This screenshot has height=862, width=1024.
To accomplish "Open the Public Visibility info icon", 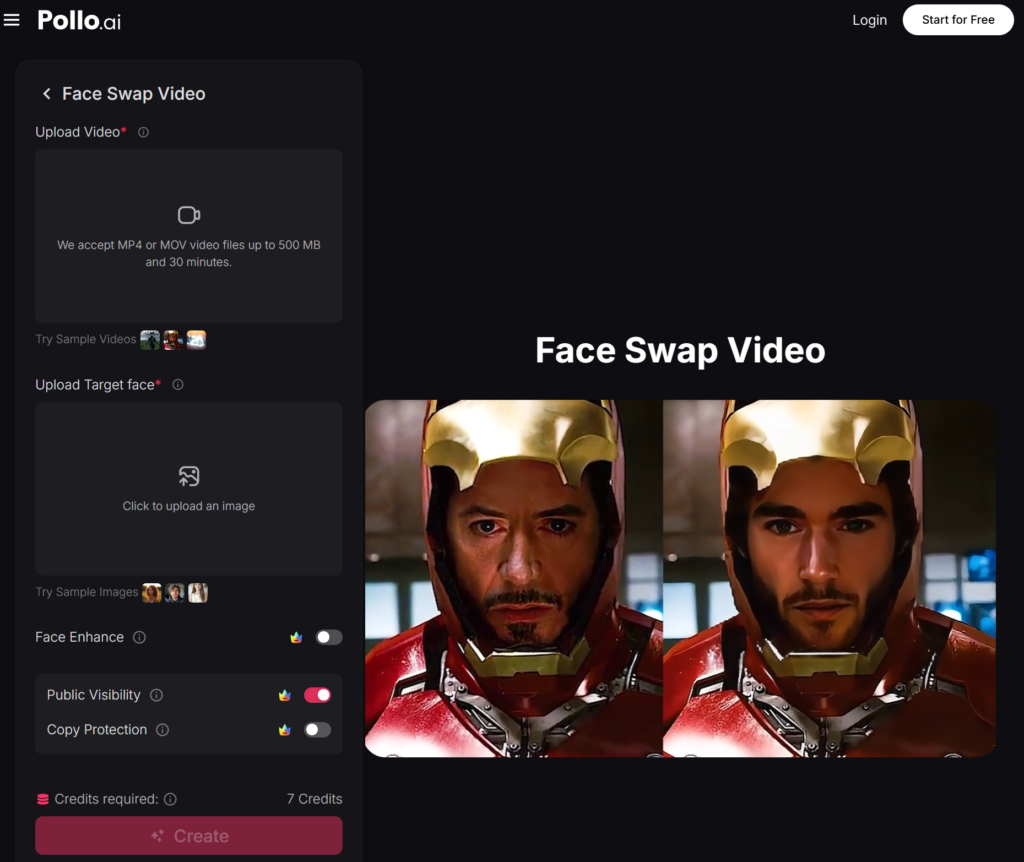I will point(156,695).
